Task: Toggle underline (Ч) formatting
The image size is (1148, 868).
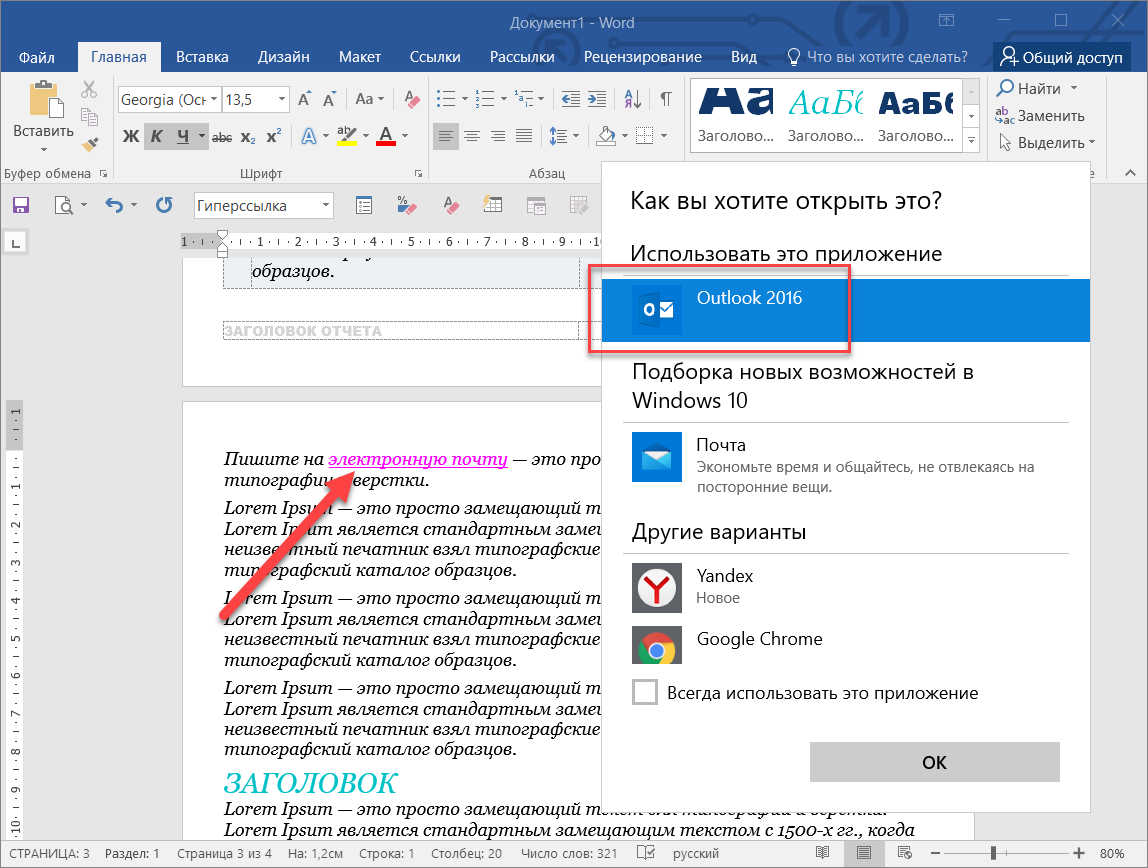Action: click(182, 136)
